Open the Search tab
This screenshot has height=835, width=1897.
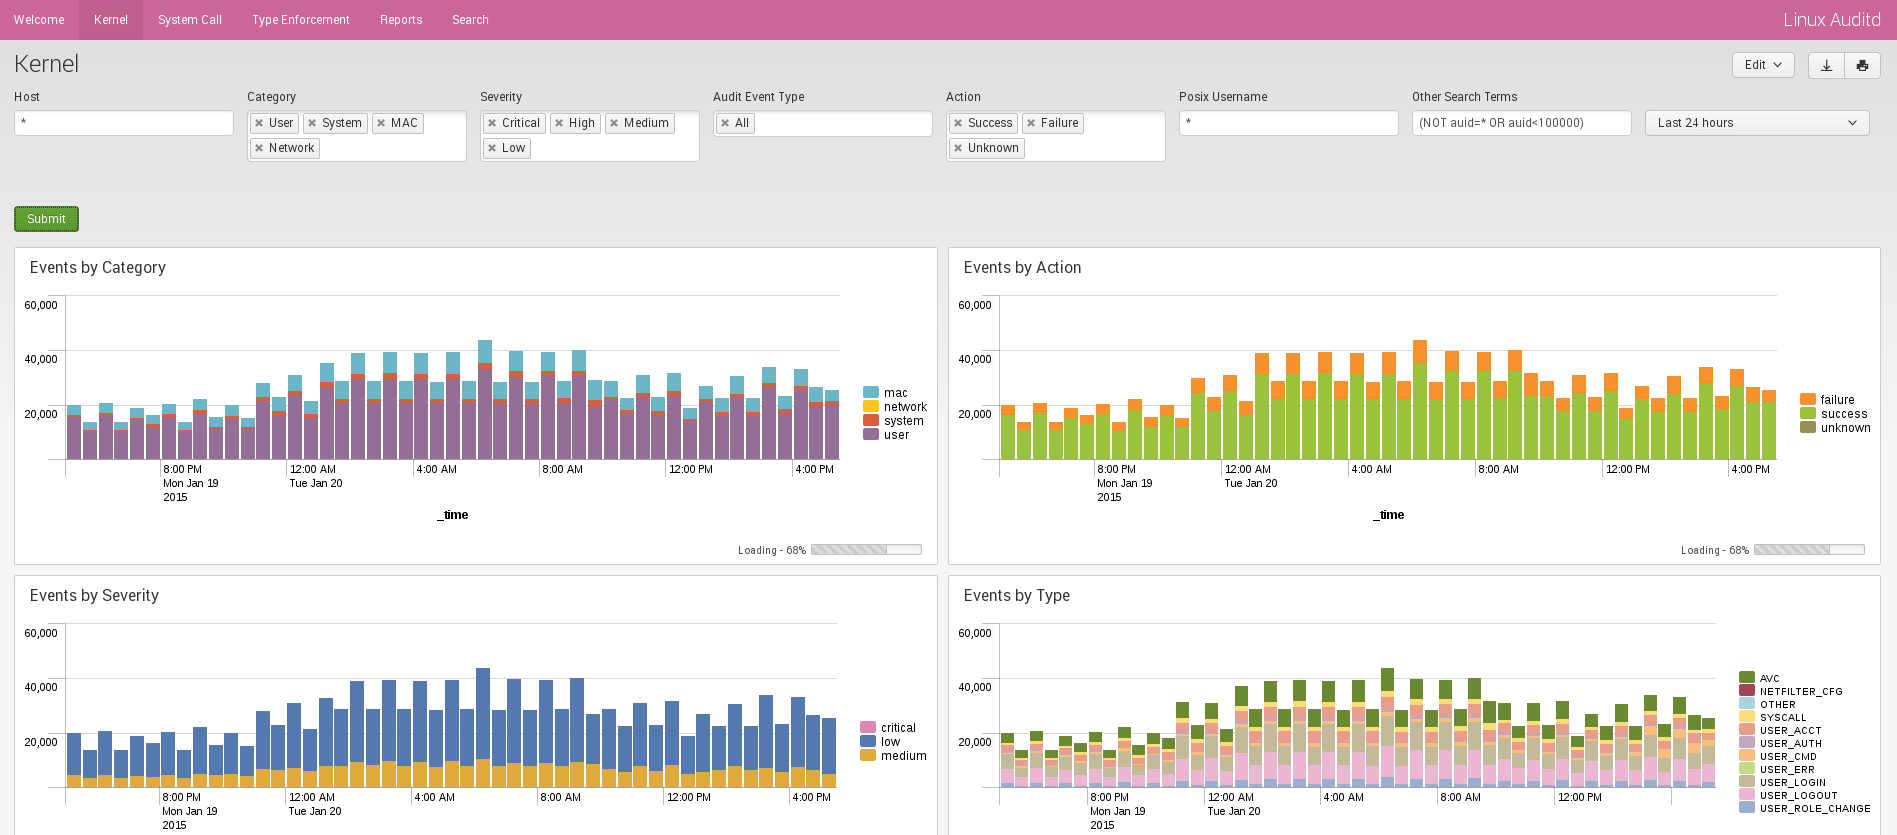tap(470, 20)
